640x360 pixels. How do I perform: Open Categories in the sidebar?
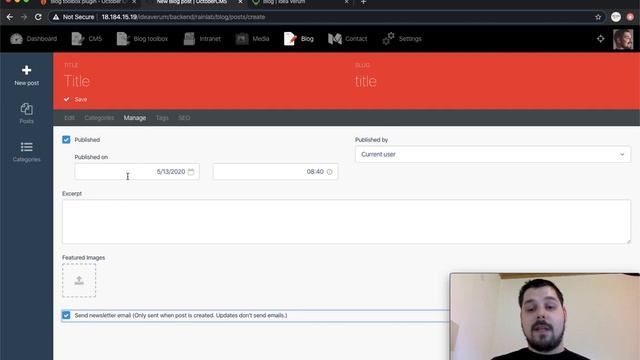(27, 152)
